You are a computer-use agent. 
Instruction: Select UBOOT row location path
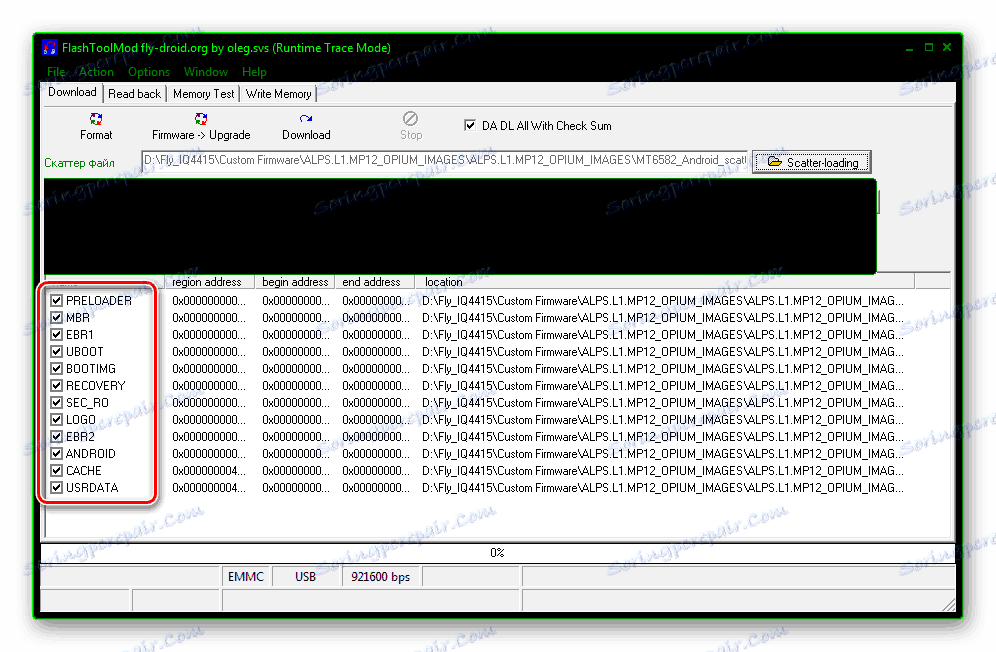(x=663, y=352)
